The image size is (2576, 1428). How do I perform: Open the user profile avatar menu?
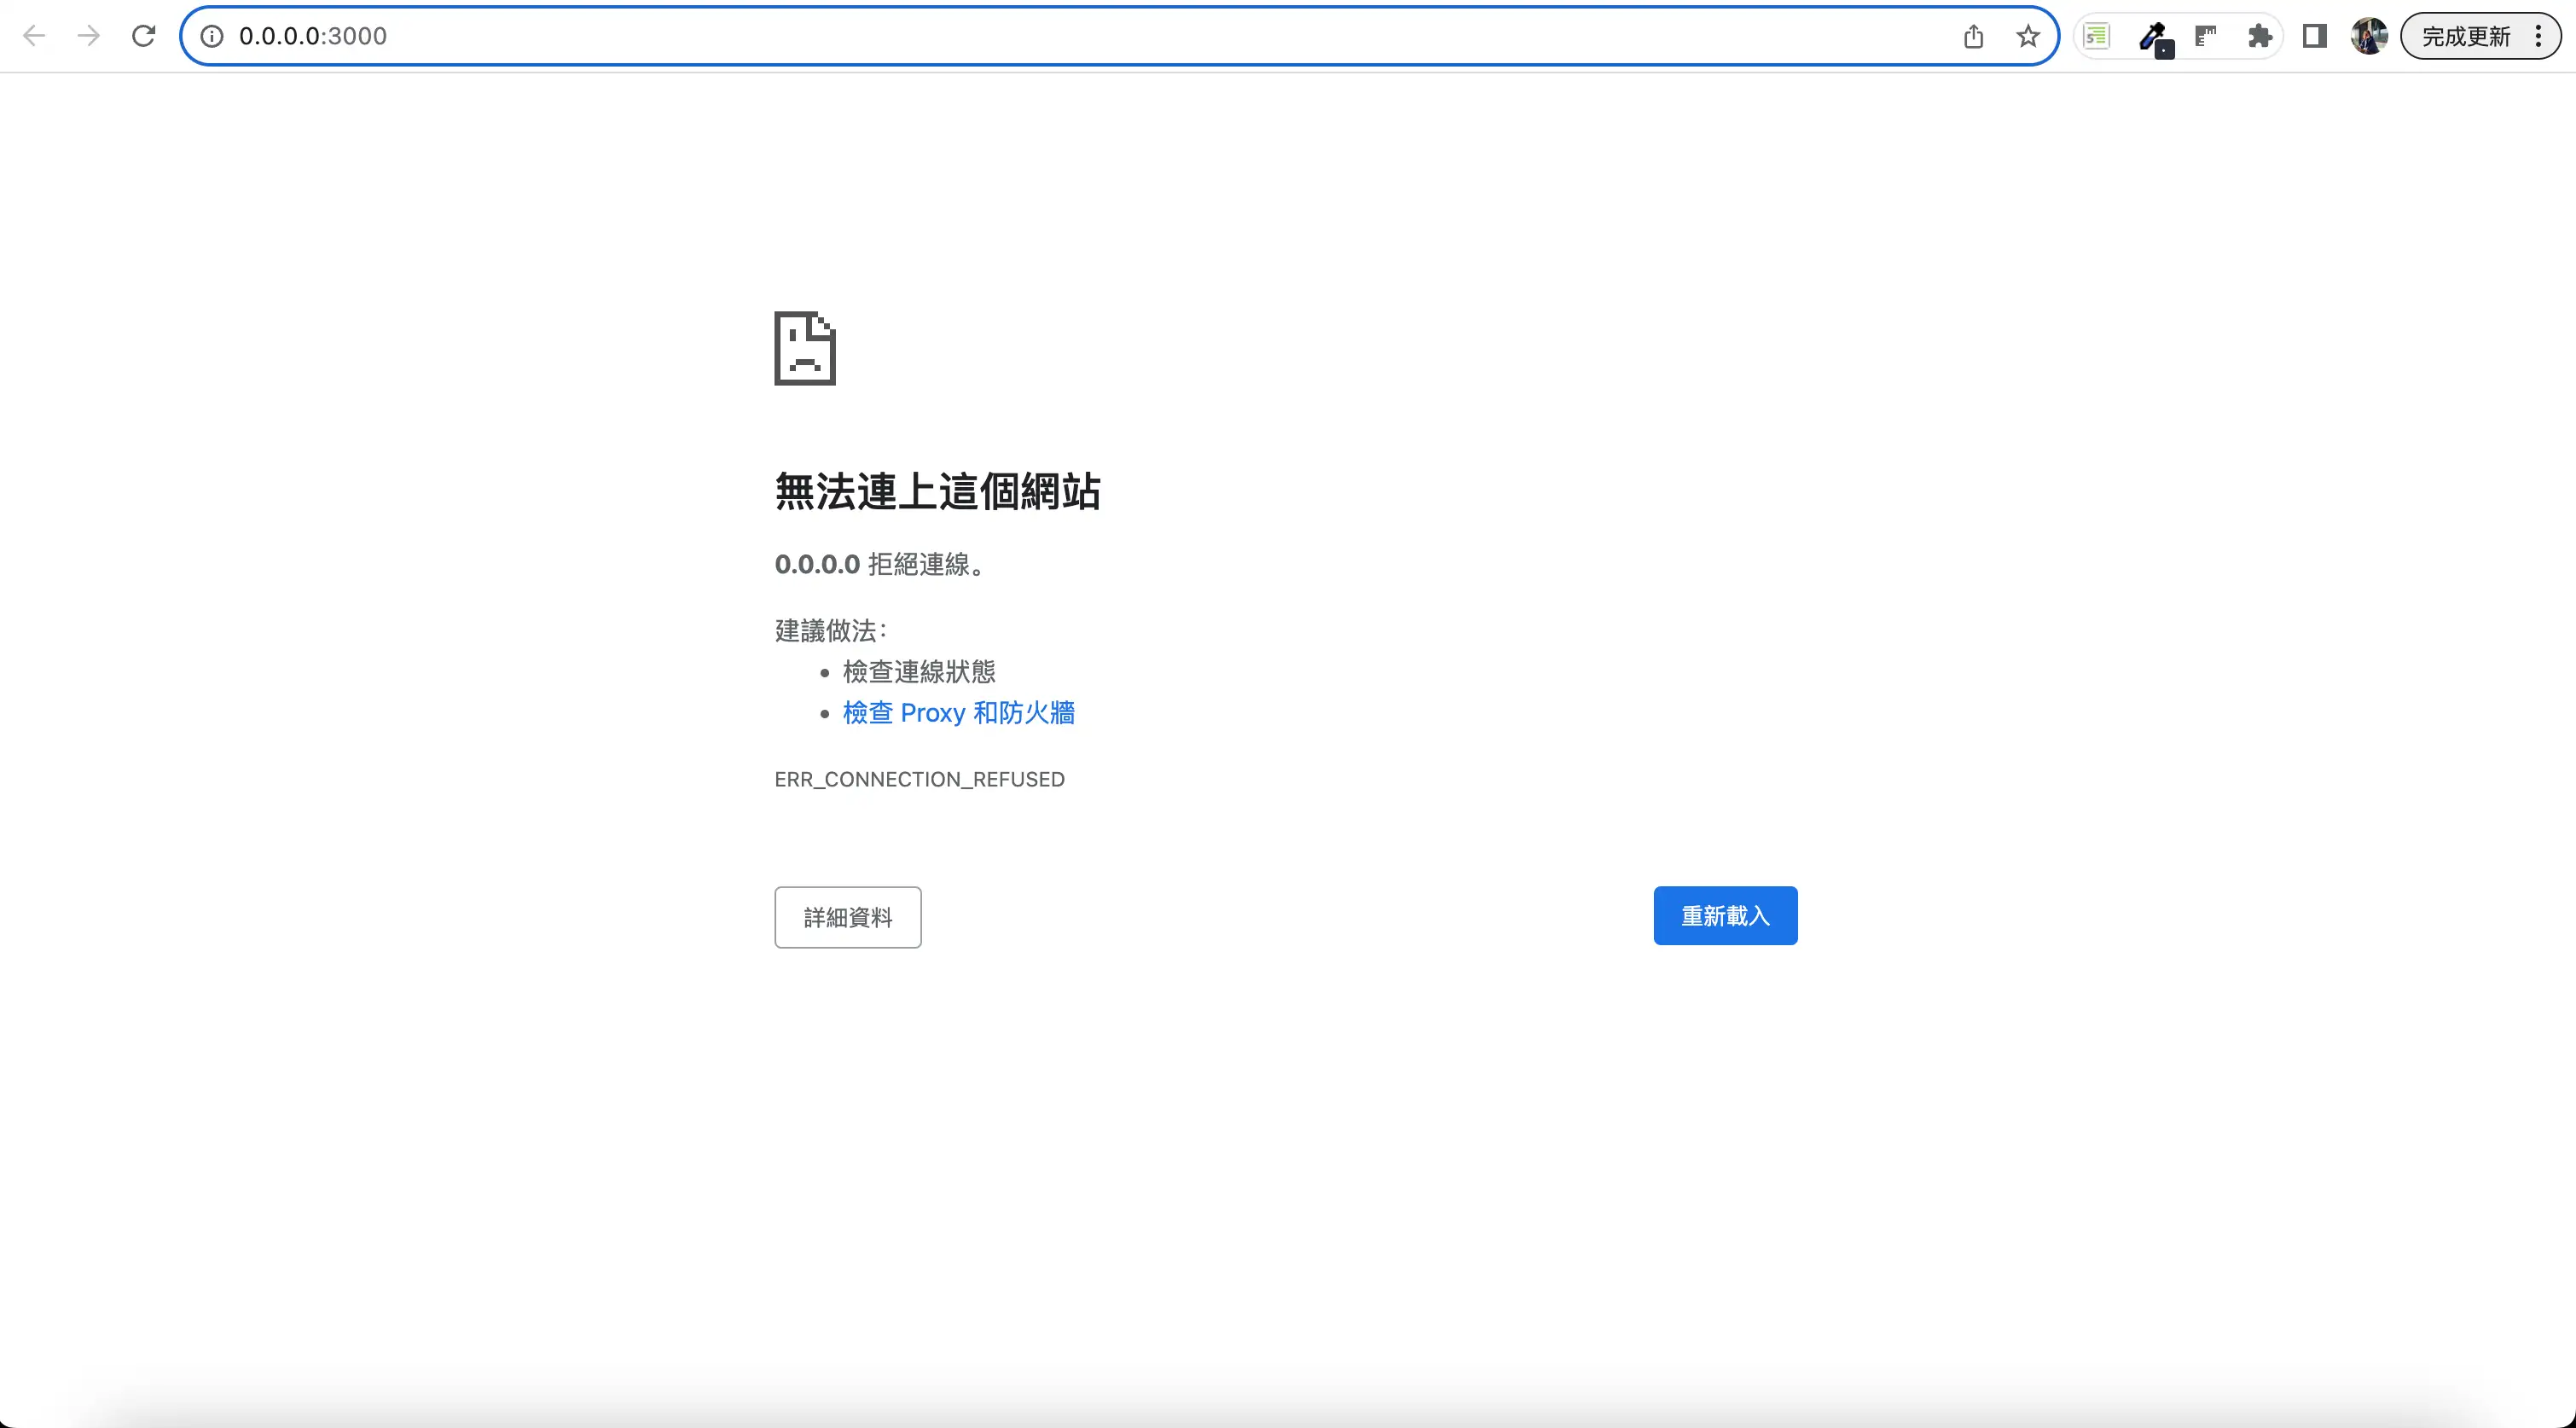pyautogui.click(x=2368, y=37)
